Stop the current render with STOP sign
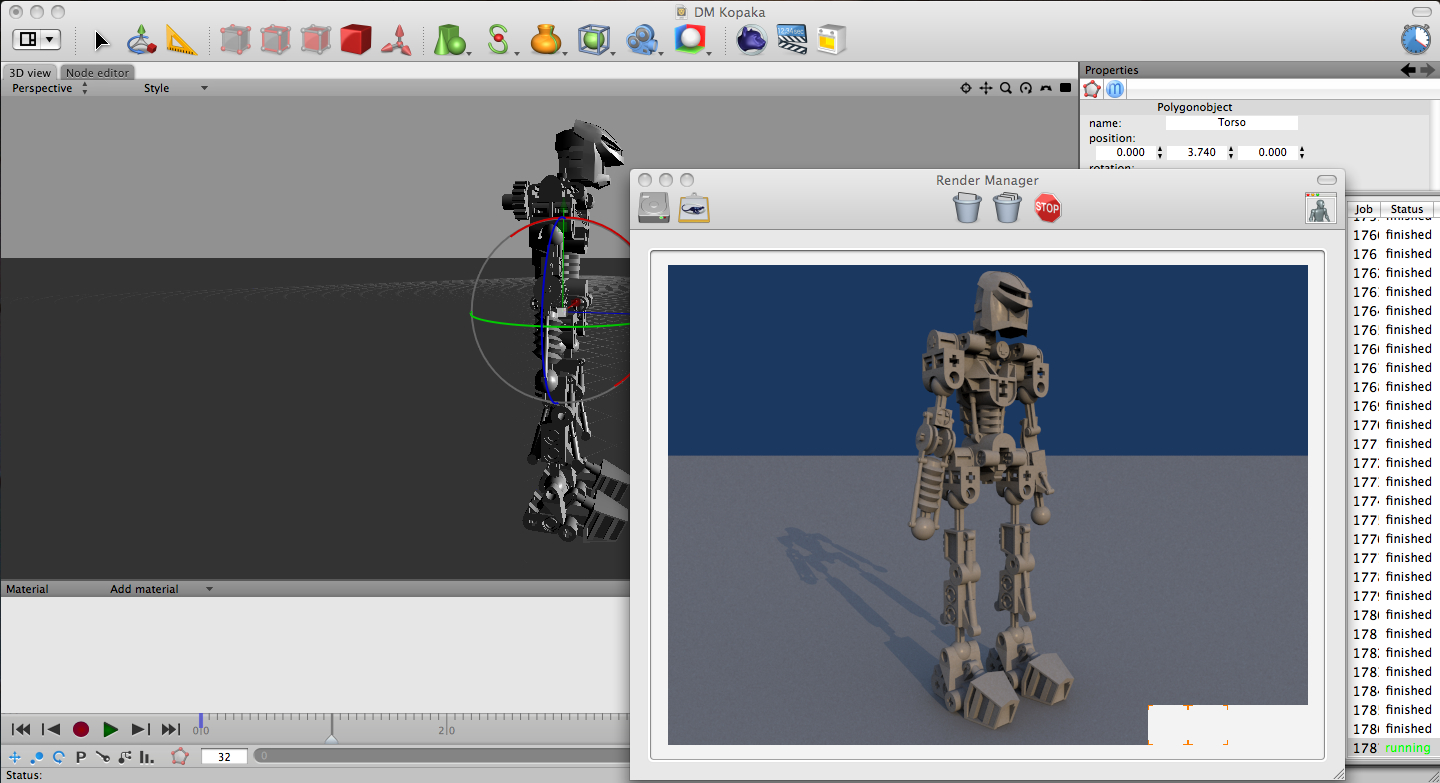 (1047, 208)
